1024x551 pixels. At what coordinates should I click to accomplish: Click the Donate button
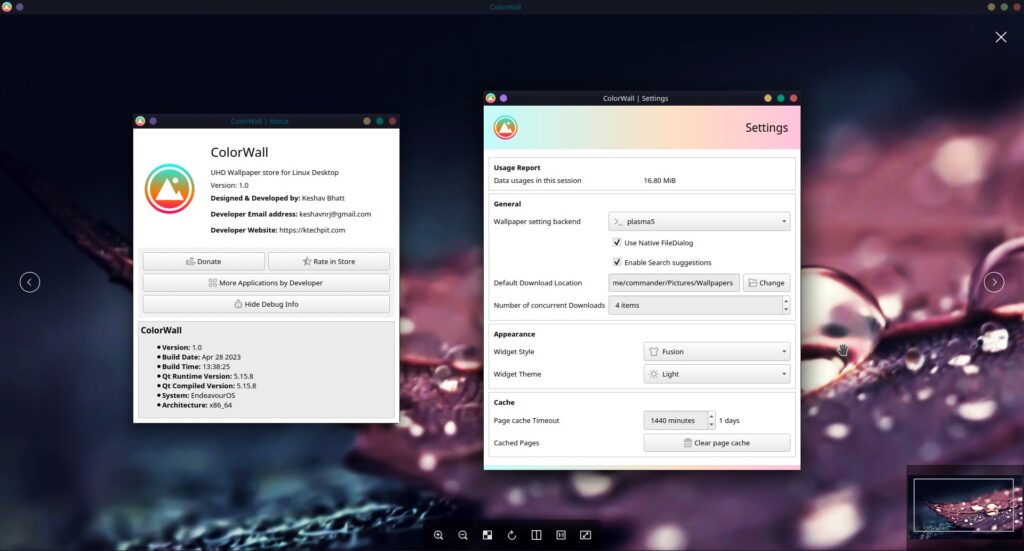pos(204,261)
